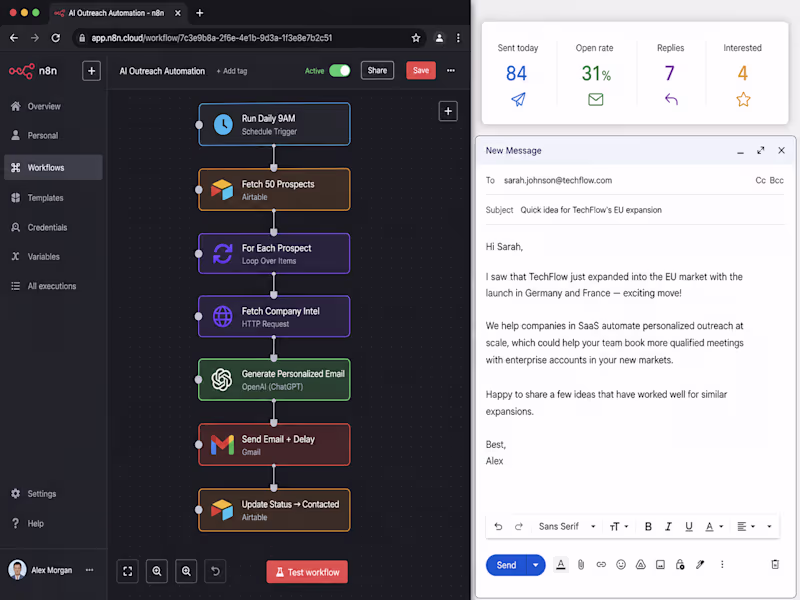Click Alex Morgan profile avatar
The image size is (800, 600).
point(17,570)
